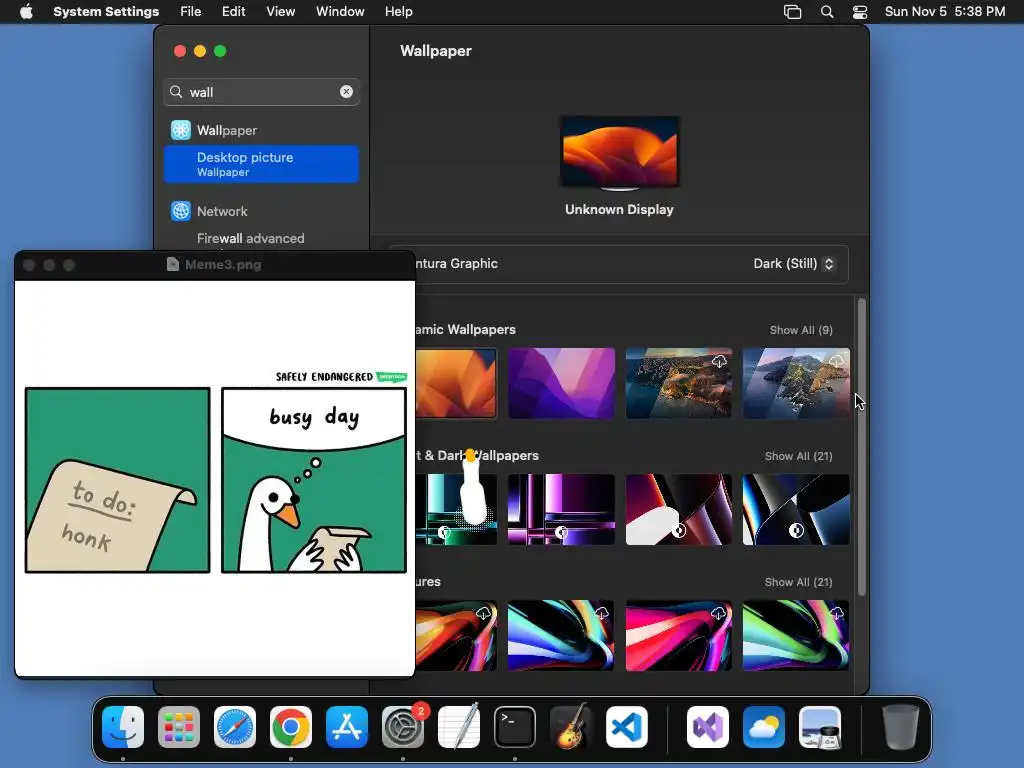Launch Safari from the Dock
Screen dimensions: 1024x768
click(x=235, y=727)
